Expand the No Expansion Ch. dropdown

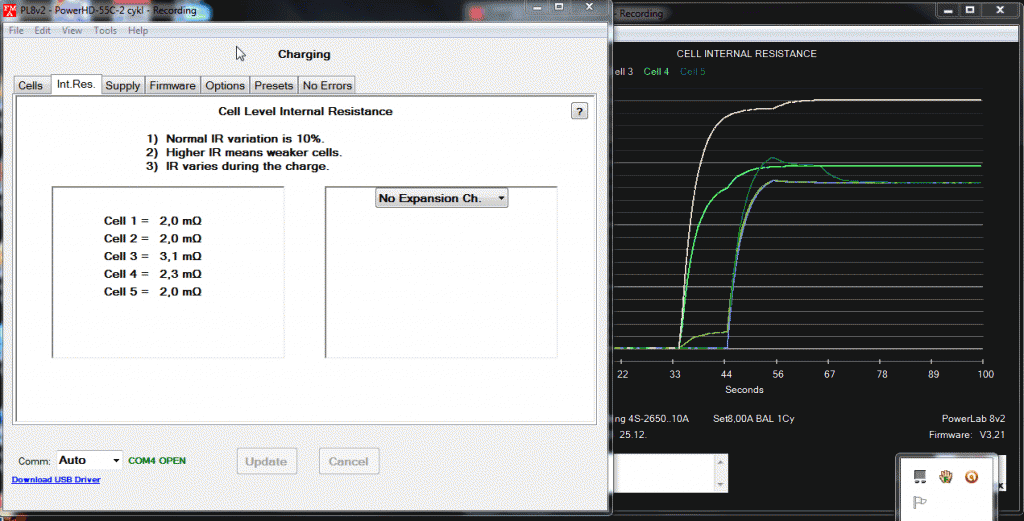click(x=442, y=198)
